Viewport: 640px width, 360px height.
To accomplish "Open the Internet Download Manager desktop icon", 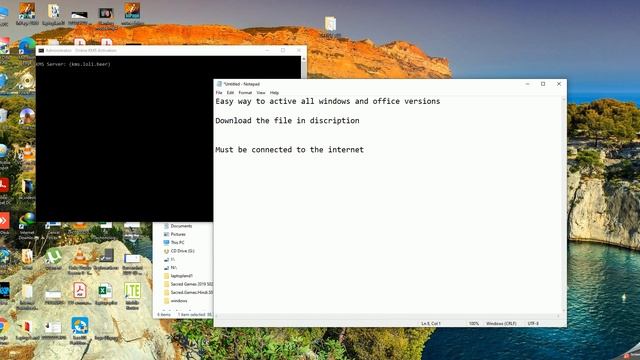I will (27, 221).
